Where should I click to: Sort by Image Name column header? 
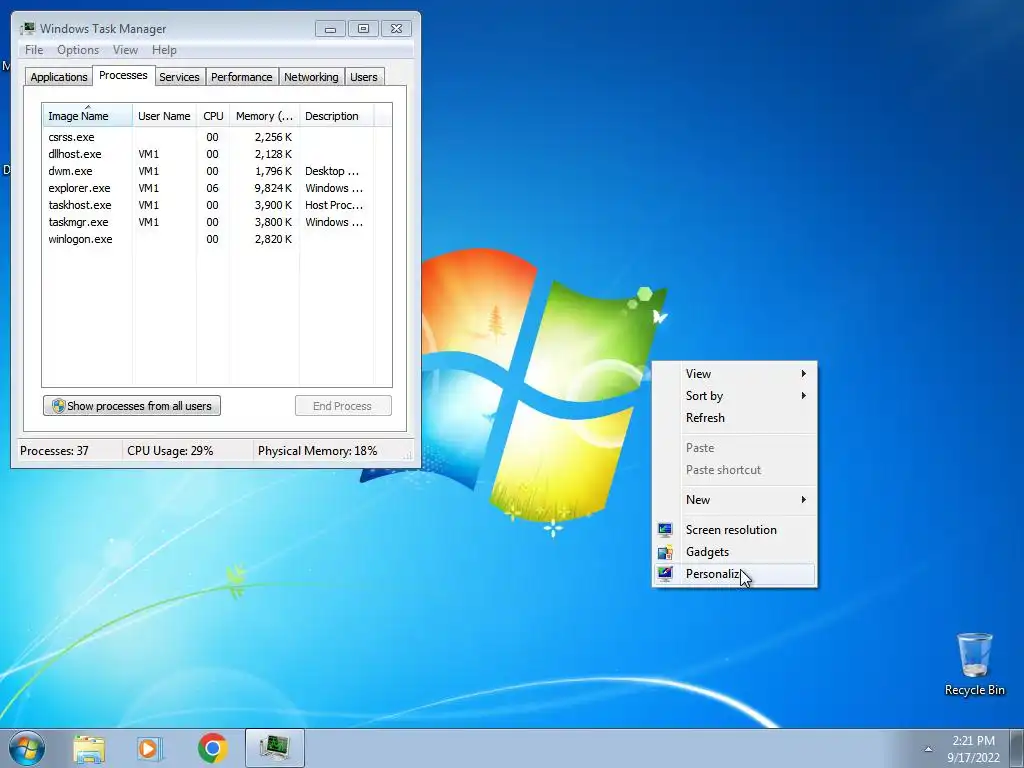(x=87, y=116)
